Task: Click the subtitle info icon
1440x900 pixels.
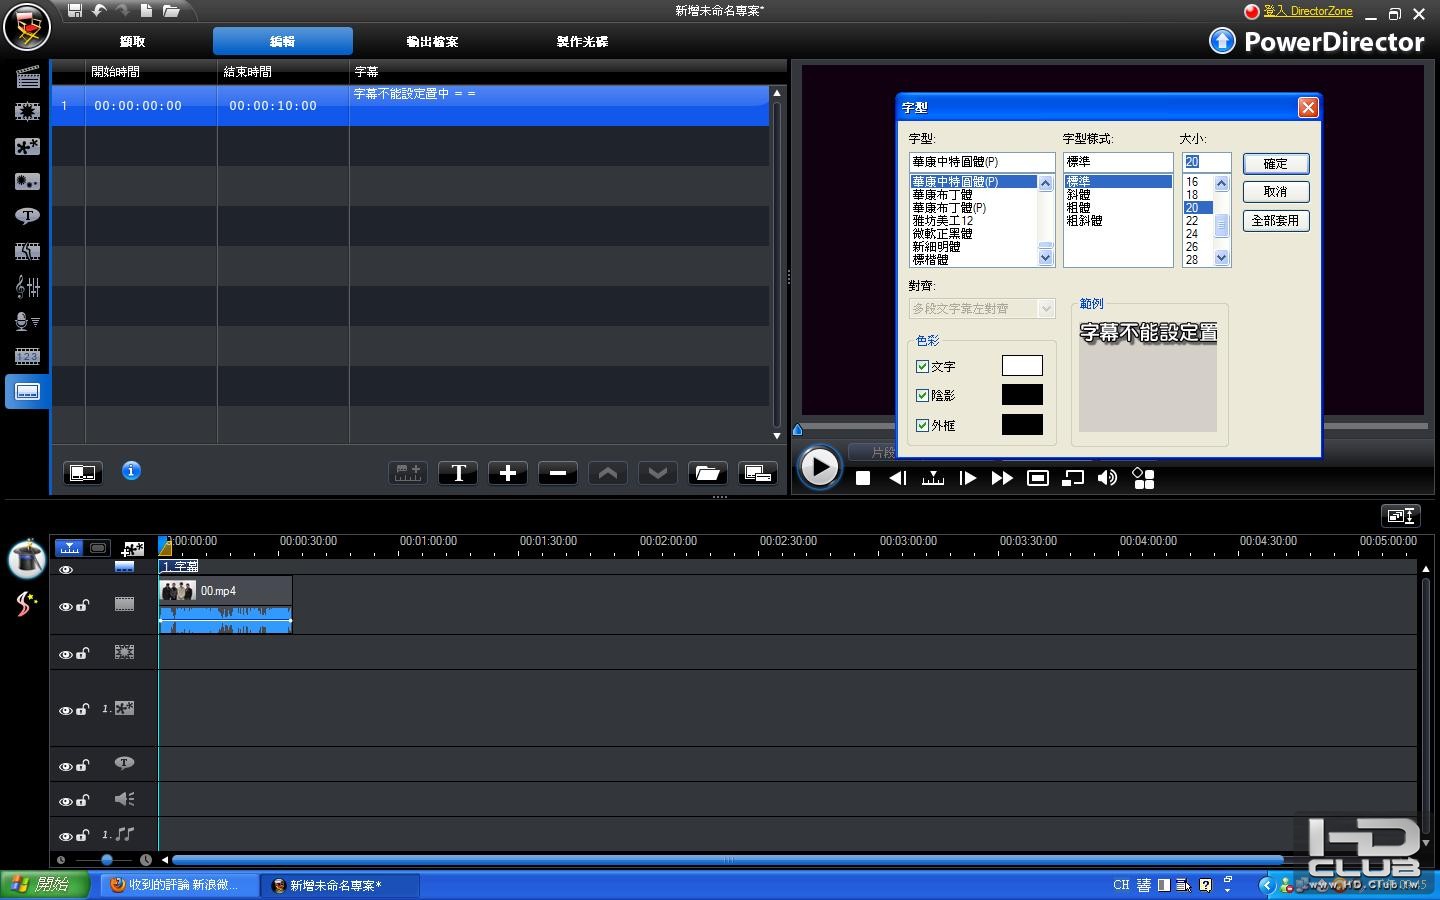Action: coord(131,471)
